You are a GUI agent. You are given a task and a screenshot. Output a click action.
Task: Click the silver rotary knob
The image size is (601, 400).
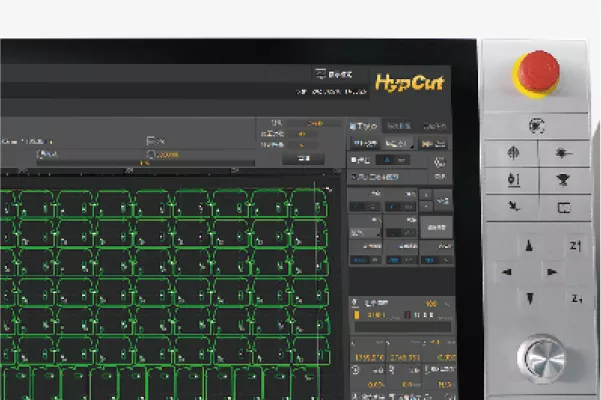tap(541, 359)
